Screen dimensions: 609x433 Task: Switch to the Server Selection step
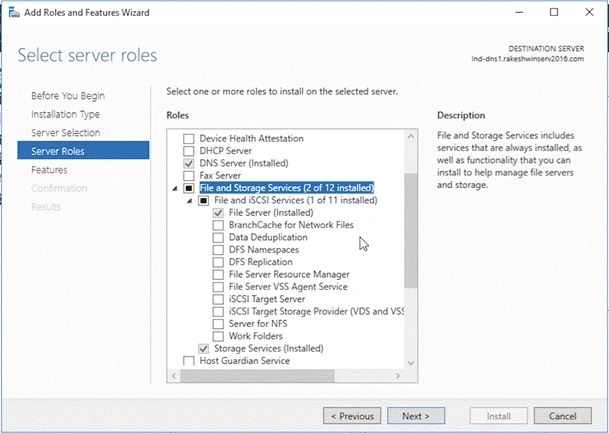coord(66,133)
